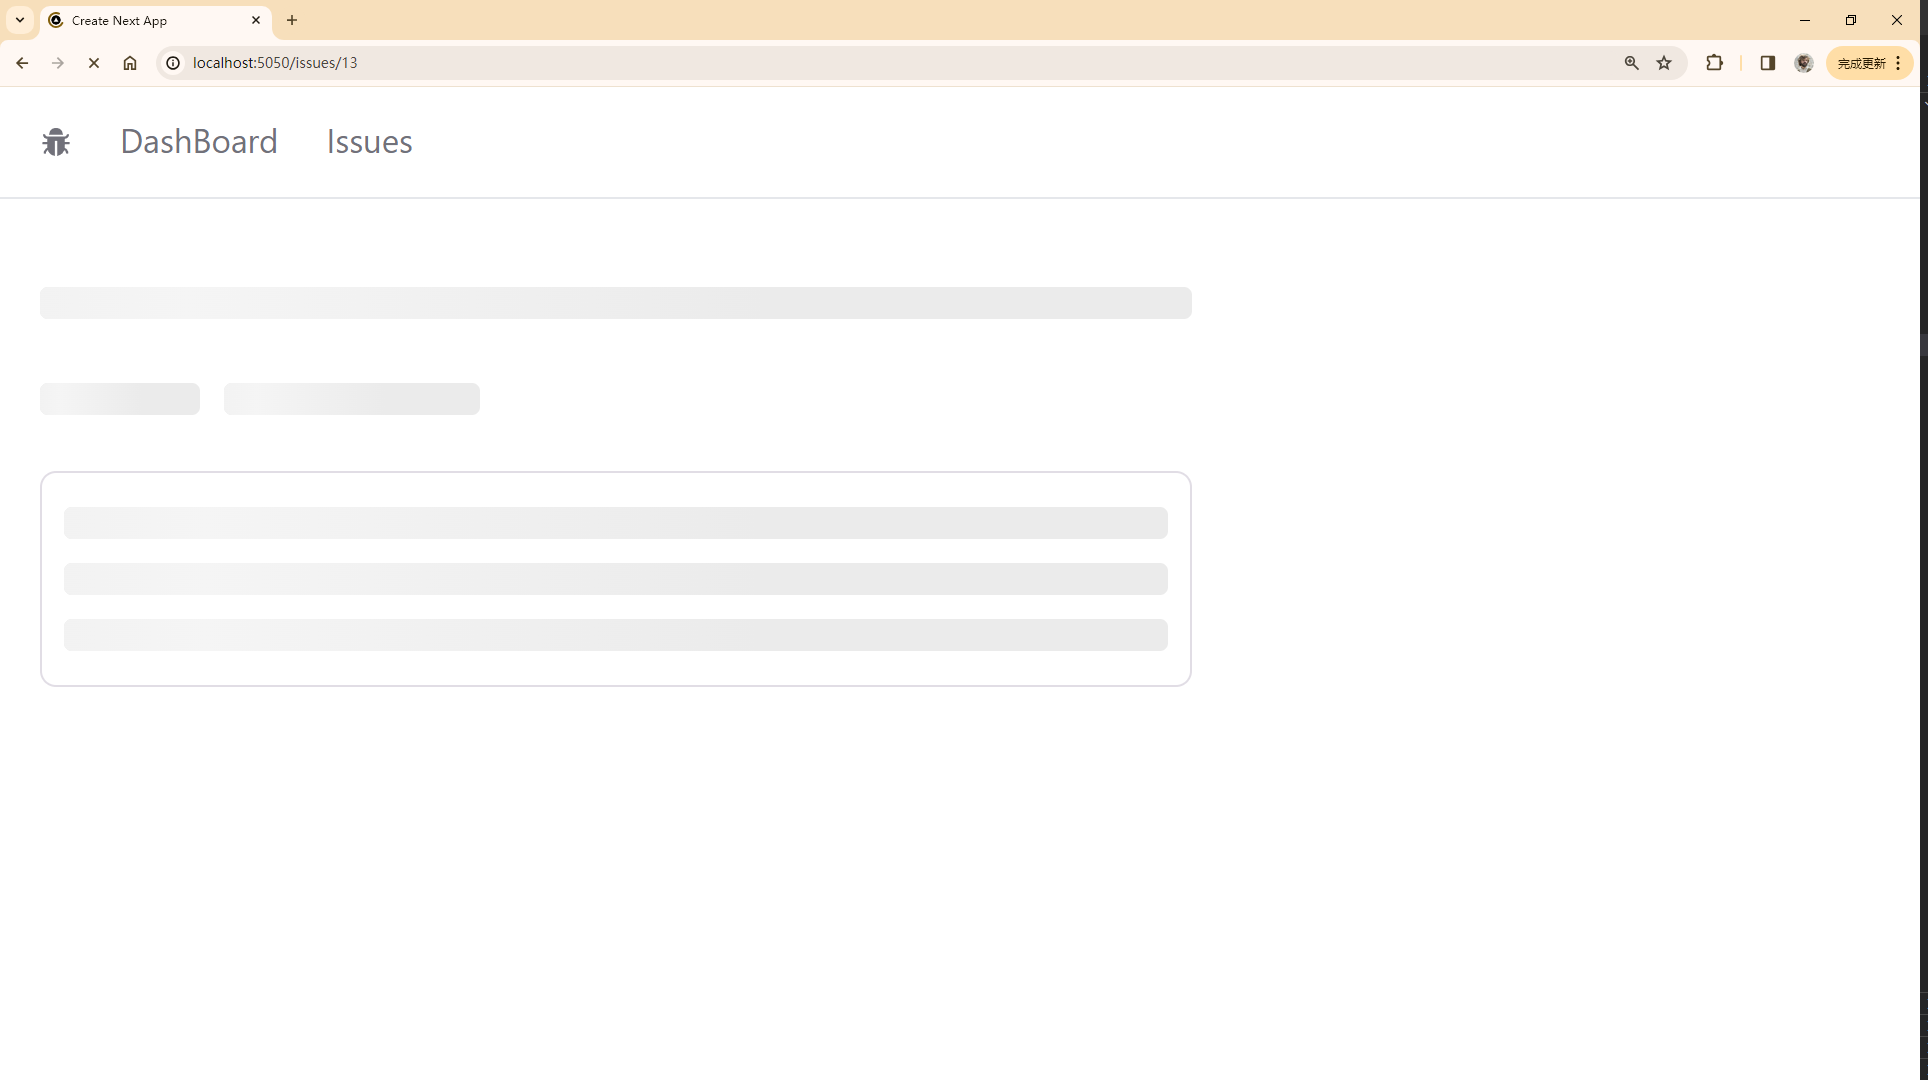This screenshot has height=1080, width=1928.
Task: Click the browser back button
Action: (x=23, y=62)
